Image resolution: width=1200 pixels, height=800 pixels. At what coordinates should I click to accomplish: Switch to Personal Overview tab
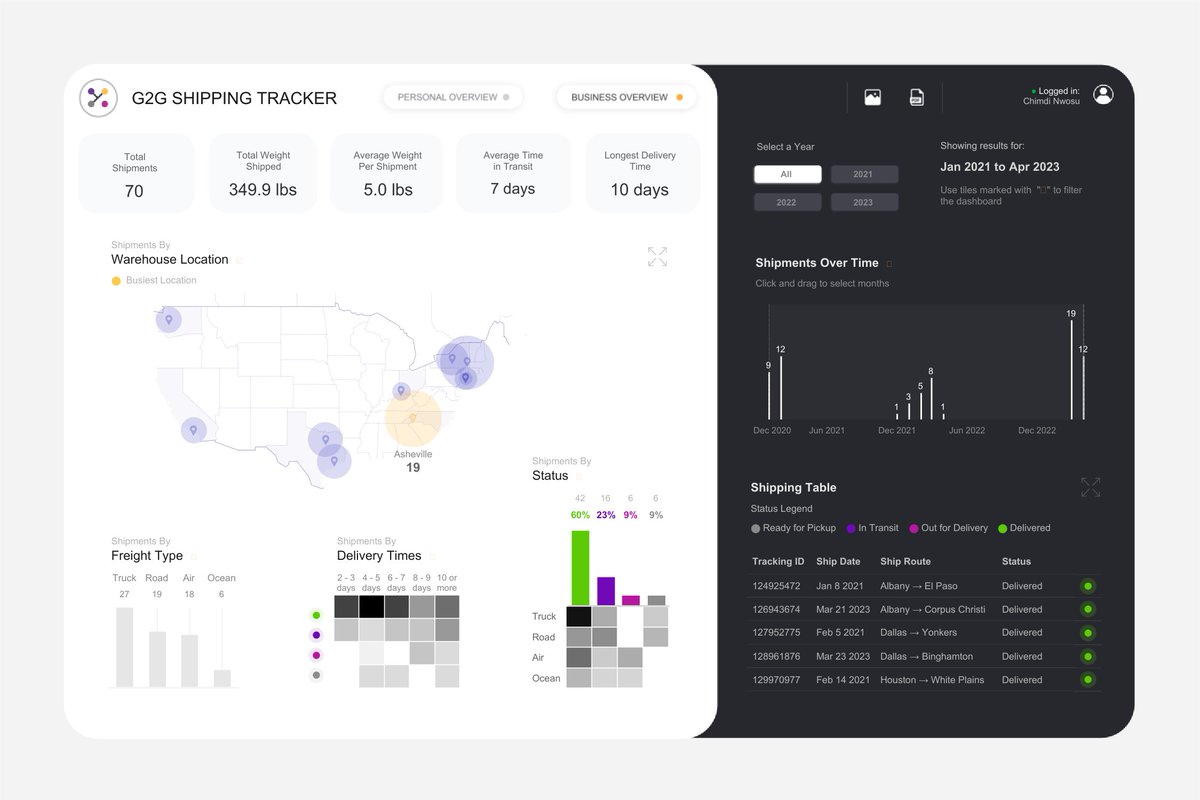click(x=453, y=97)
